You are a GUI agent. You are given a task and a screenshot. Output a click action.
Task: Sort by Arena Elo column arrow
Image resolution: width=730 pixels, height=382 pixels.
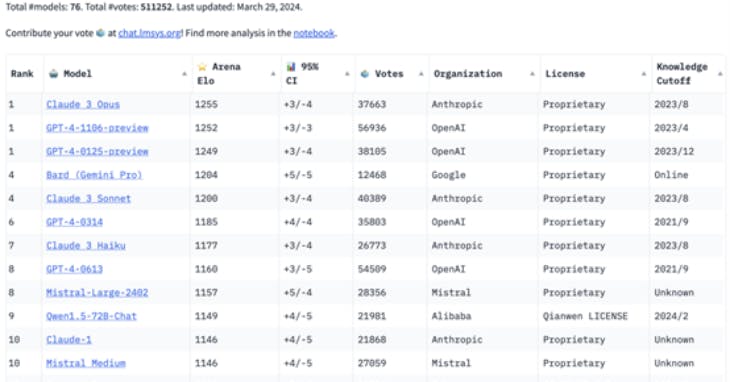[x=273, y=74]
